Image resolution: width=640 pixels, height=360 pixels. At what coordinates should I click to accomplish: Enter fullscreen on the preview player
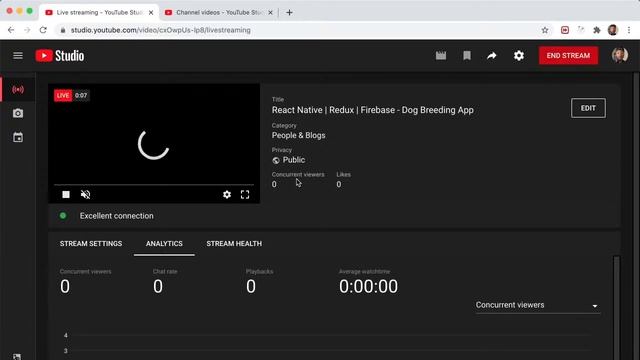[x=245, y=195]
